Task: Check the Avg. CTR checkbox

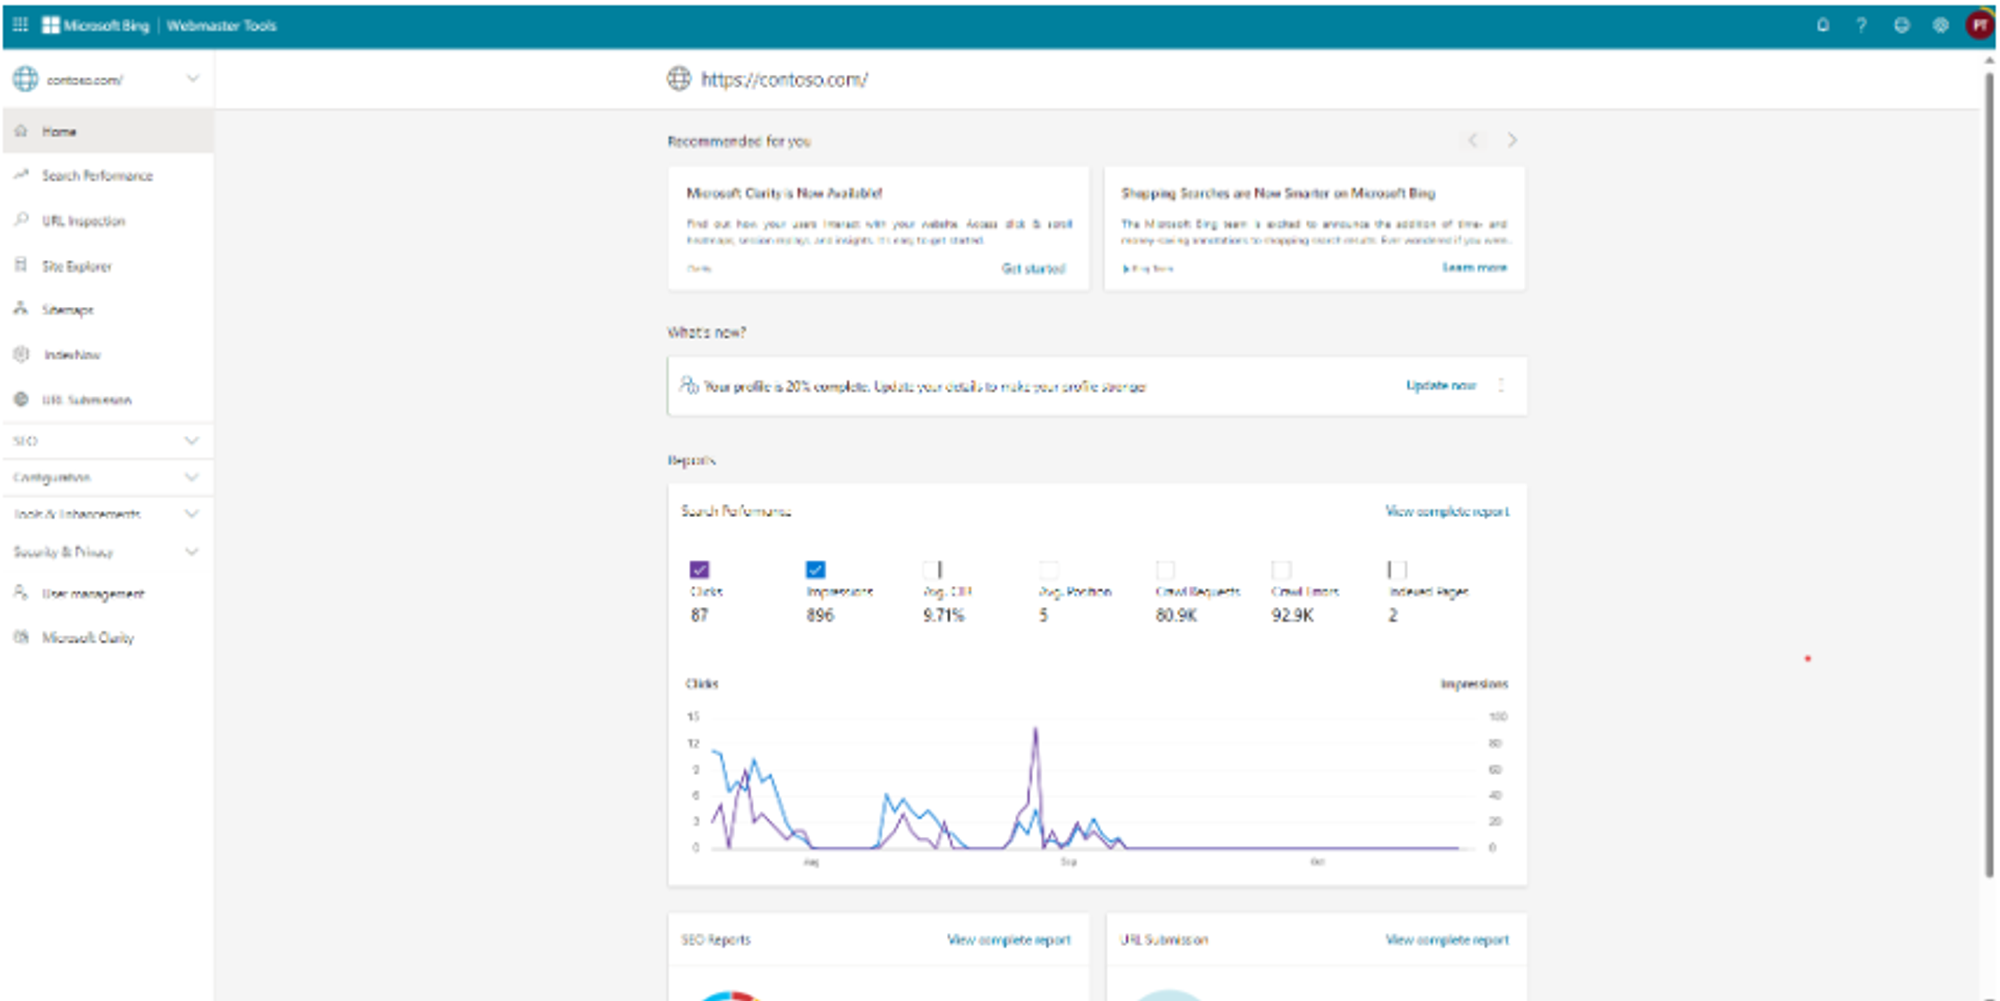Action: [x=932, y=570]
